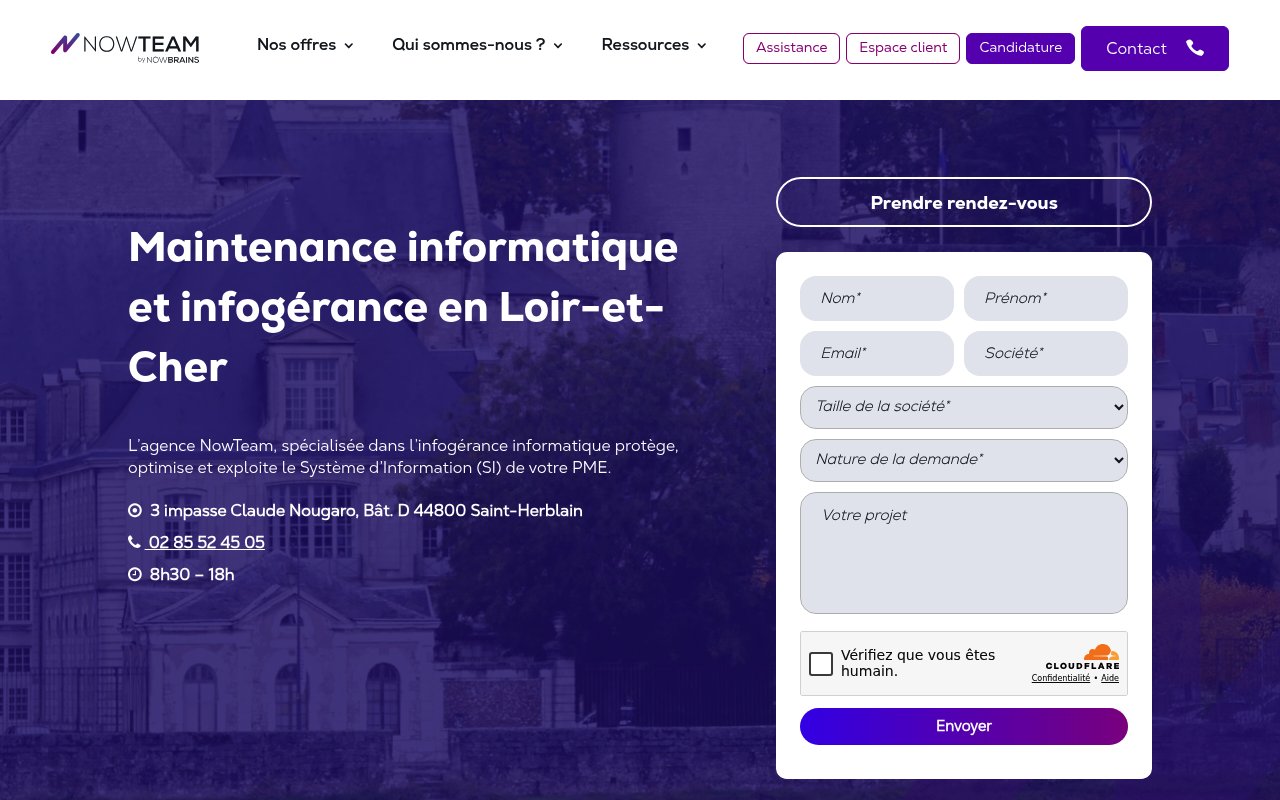1280x800 pixels.
Task: Click the Prendre rendez-vous button
Action: [964, 202]
